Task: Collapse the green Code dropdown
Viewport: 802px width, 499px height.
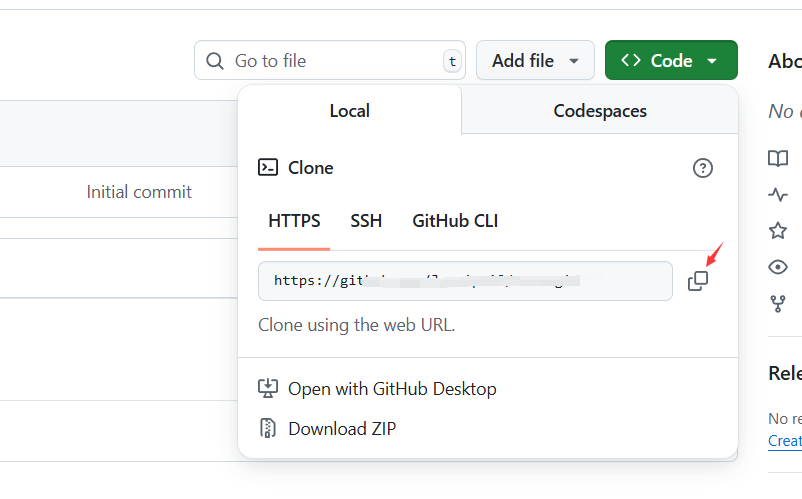Action: pos(671,60)
